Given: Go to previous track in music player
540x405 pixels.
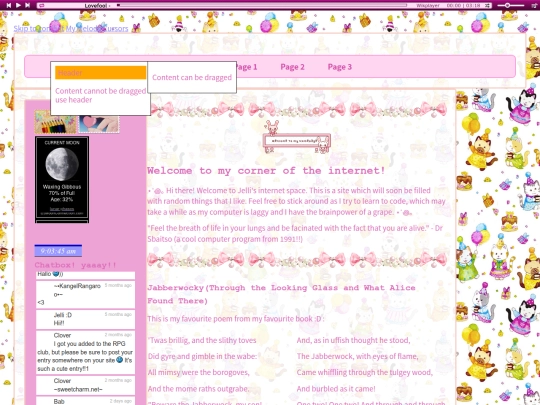Looking at the screenshot, I should click(x=9, y=5).
